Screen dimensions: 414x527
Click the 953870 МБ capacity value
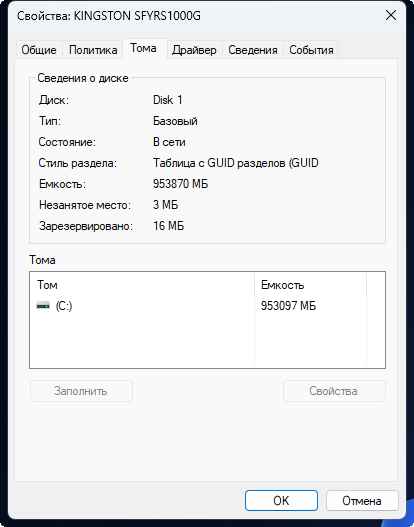pyautogui.click(x=180, y=184)
